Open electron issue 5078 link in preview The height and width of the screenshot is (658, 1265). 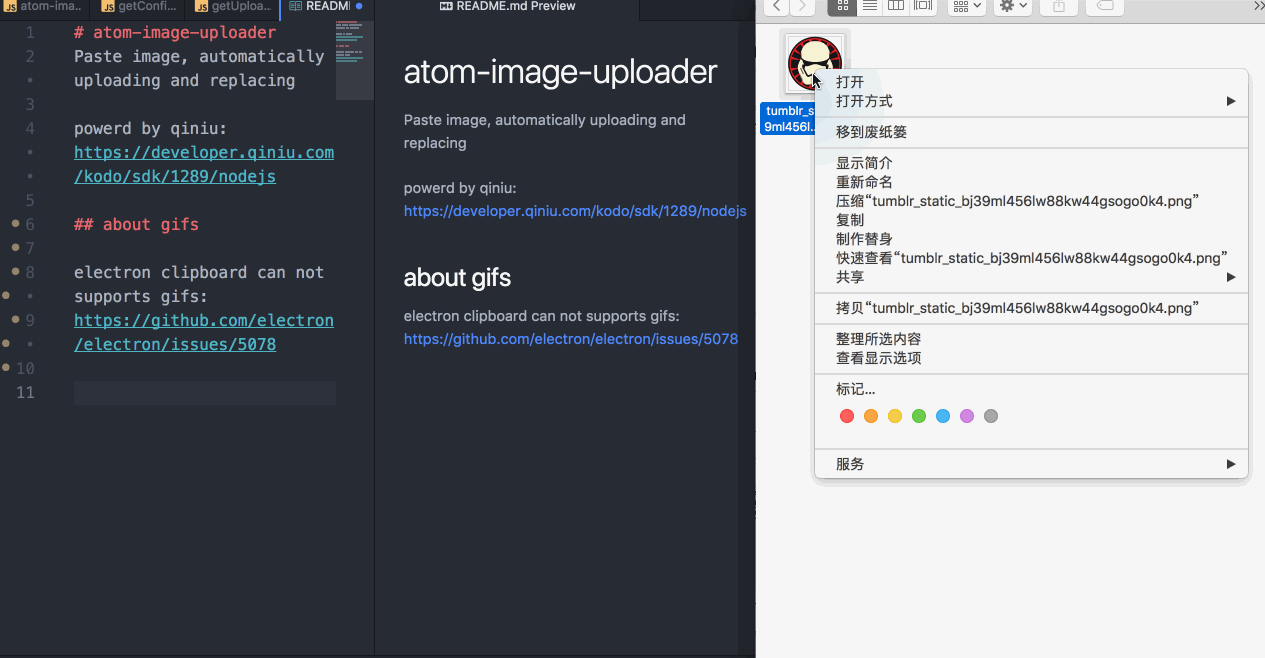click(571, 339)
